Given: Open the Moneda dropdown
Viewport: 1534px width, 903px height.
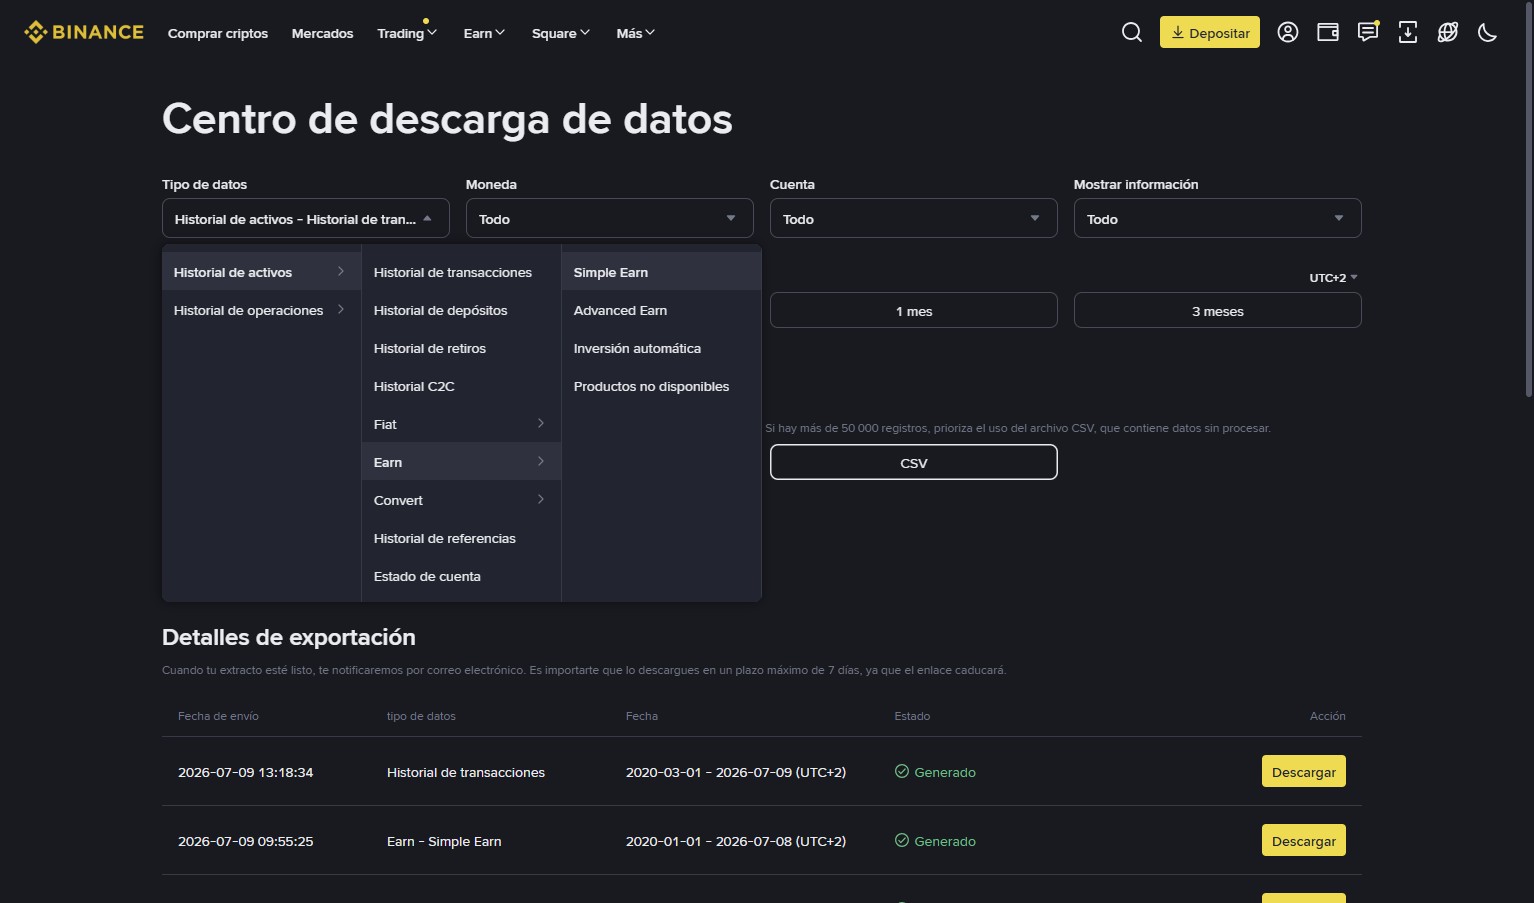Looking at the screenshot, I should pos(610,218).
